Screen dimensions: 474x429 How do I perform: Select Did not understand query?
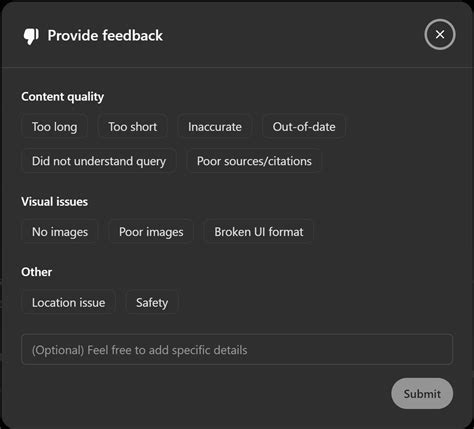tap(99, 161)
